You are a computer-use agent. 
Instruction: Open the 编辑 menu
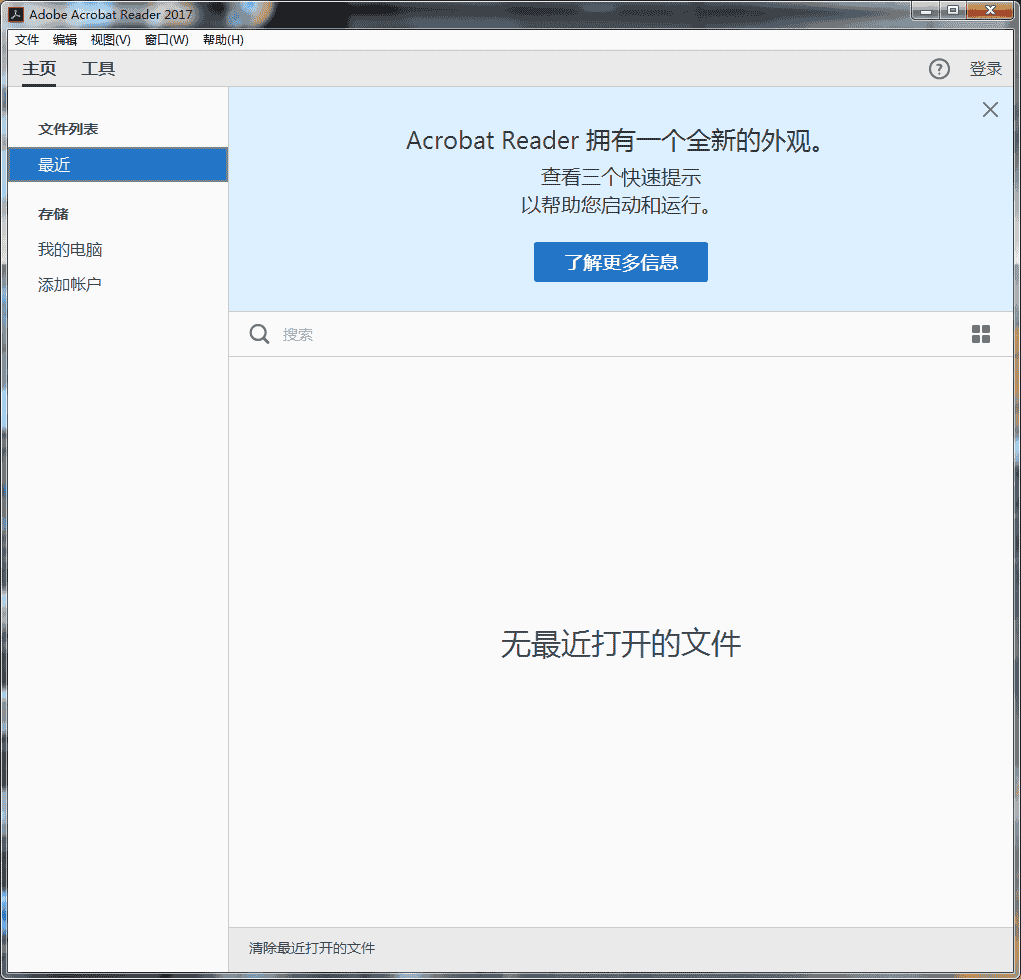[65, 40]
